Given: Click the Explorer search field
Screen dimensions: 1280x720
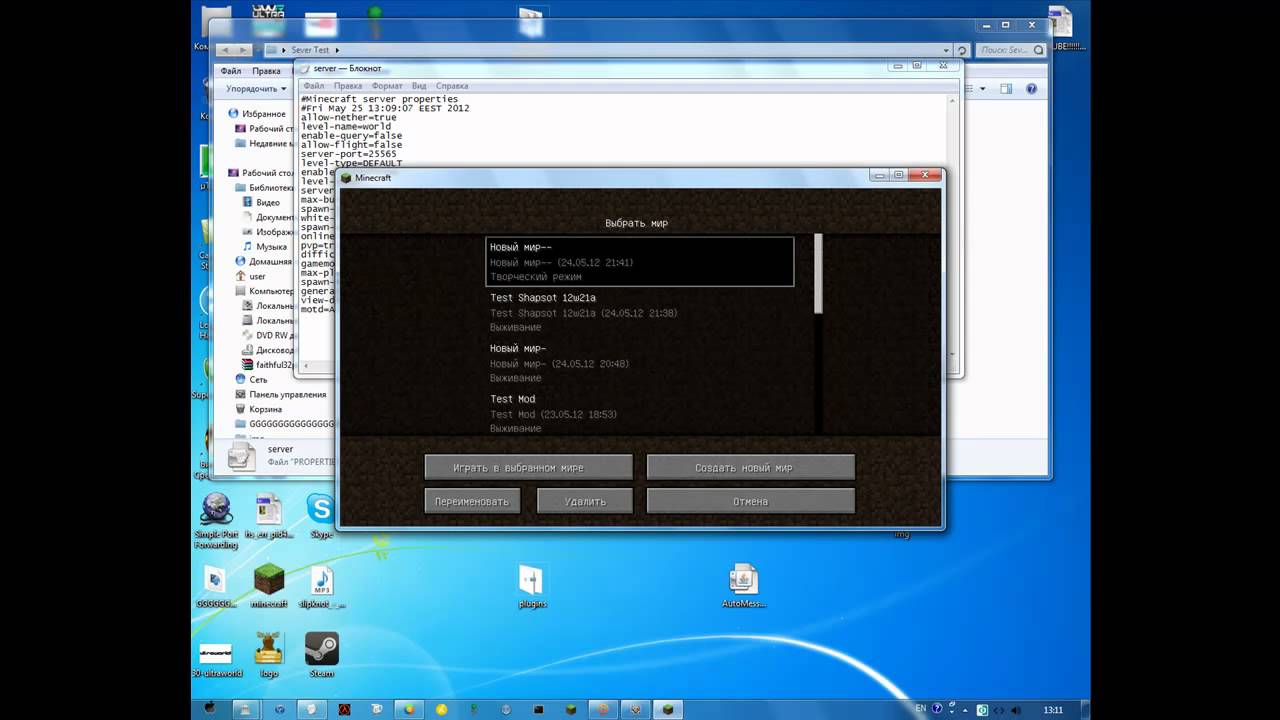Looking at the screenshot, I should pos(1010,50).
